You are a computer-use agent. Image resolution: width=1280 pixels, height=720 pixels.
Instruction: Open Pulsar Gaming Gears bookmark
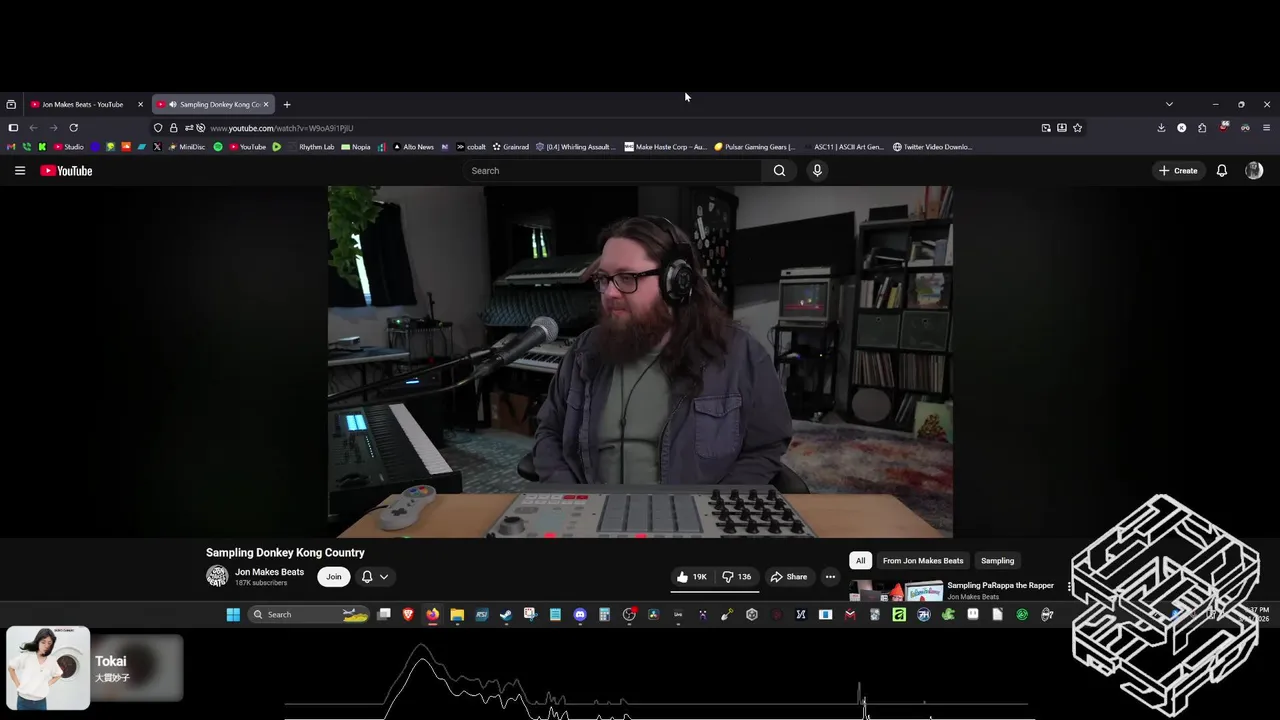coord(755,147)
